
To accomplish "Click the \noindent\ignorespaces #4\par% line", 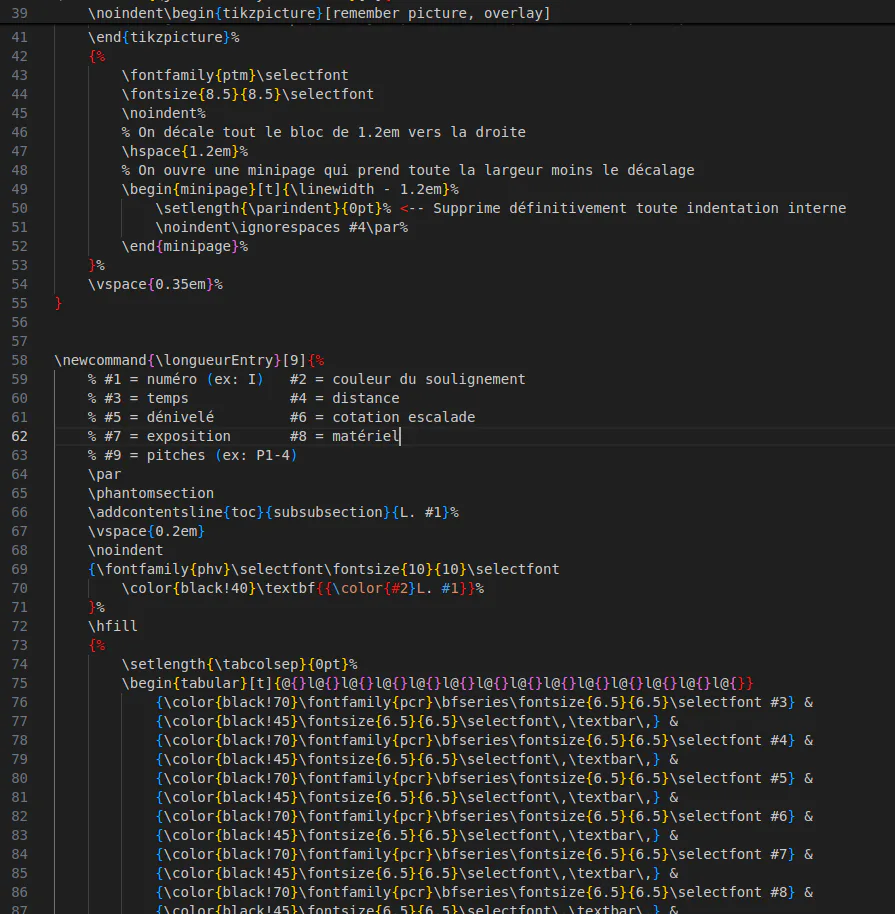I will coord(282,227).
